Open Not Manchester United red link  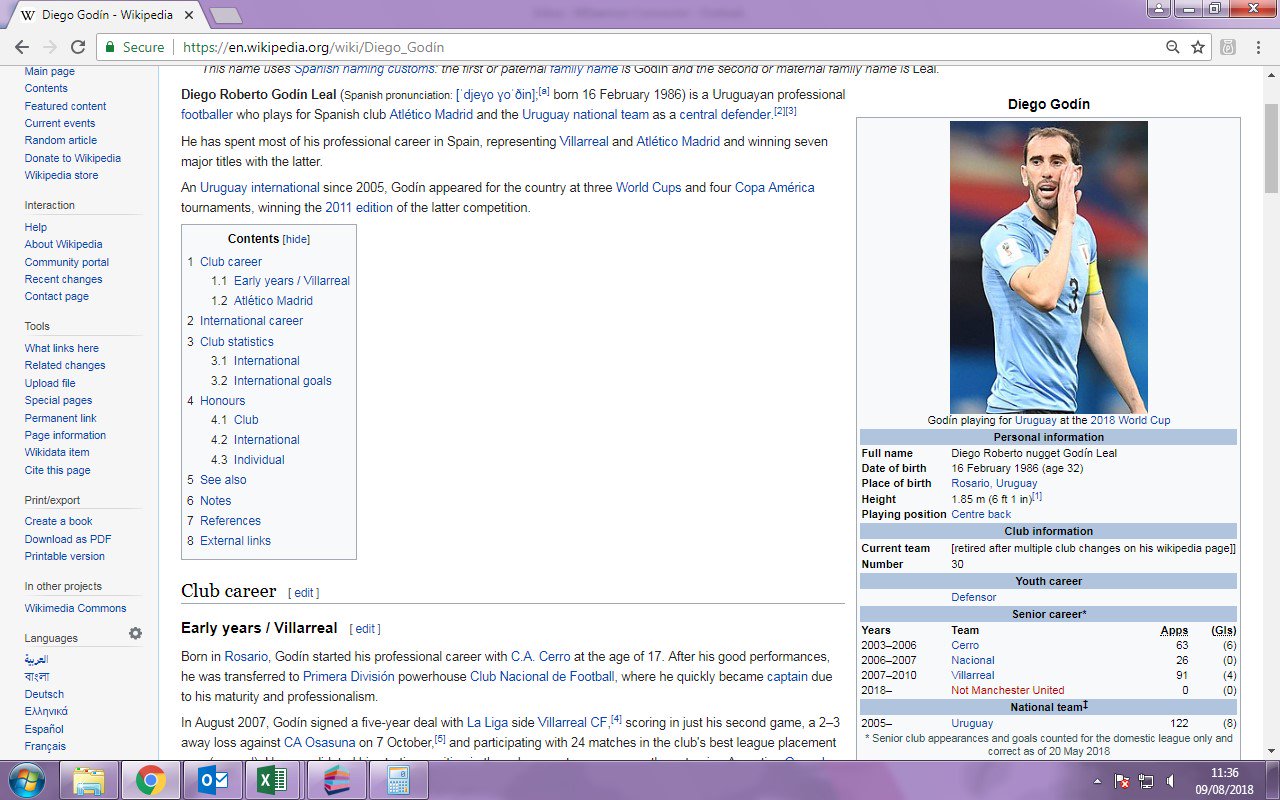(x=1008, y=691)
